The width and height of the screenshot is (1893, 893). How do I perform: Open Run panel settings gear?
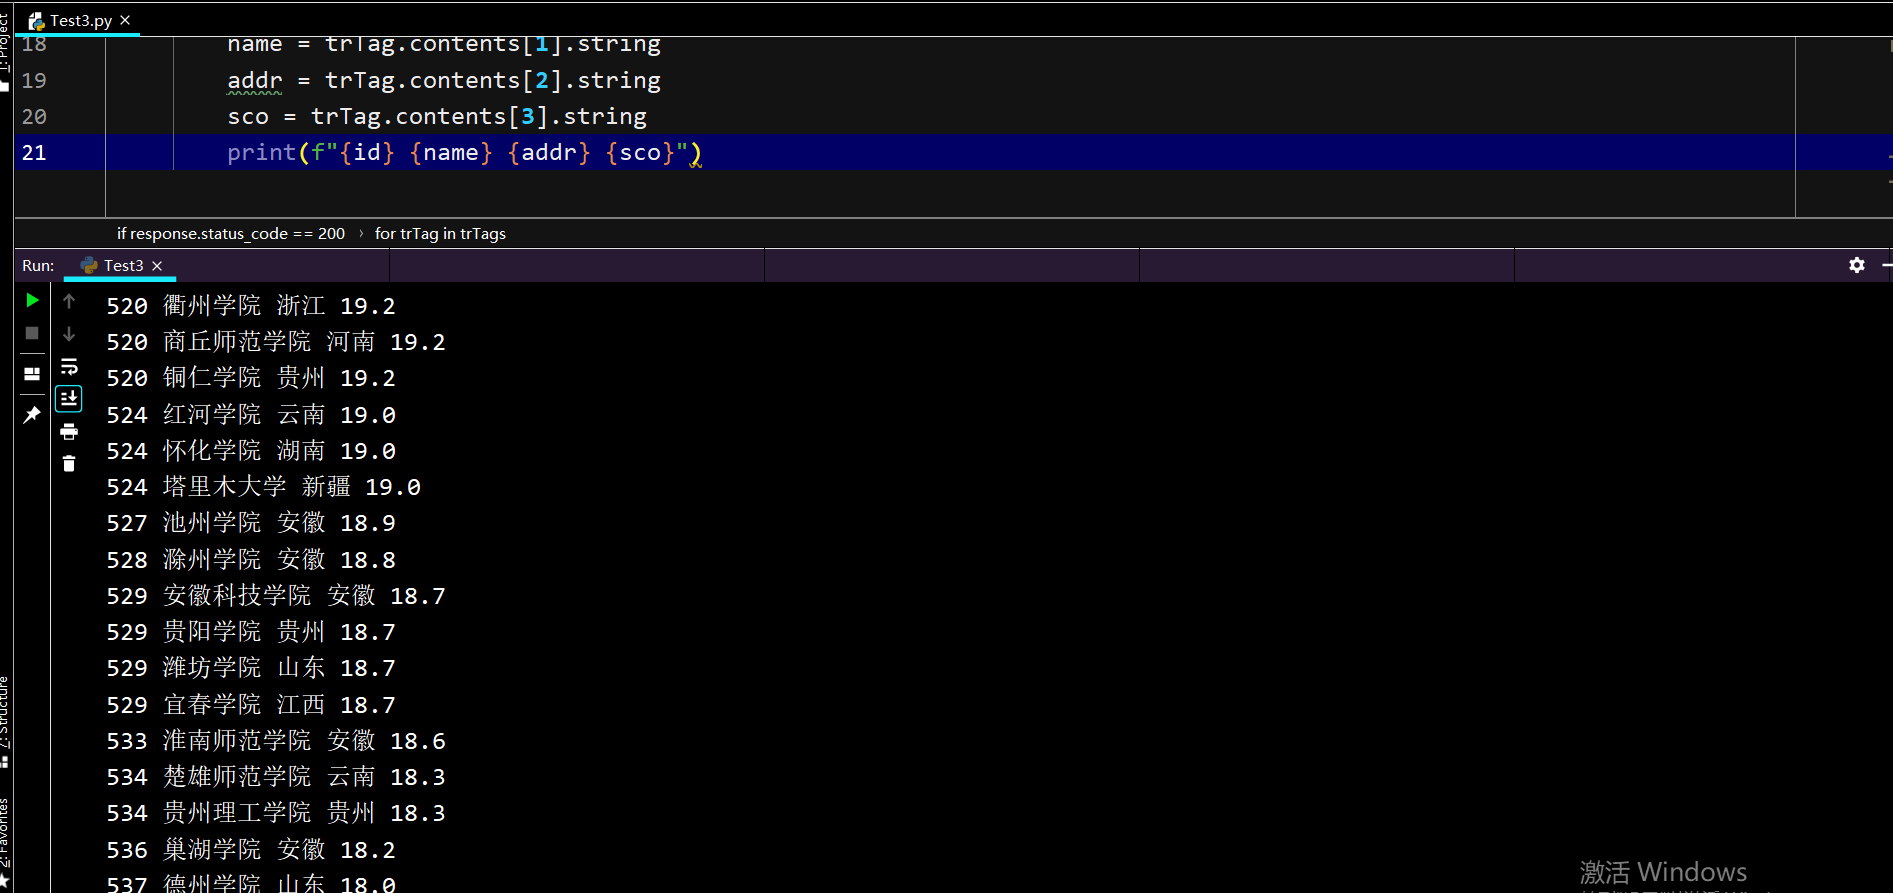point(1857,265)
